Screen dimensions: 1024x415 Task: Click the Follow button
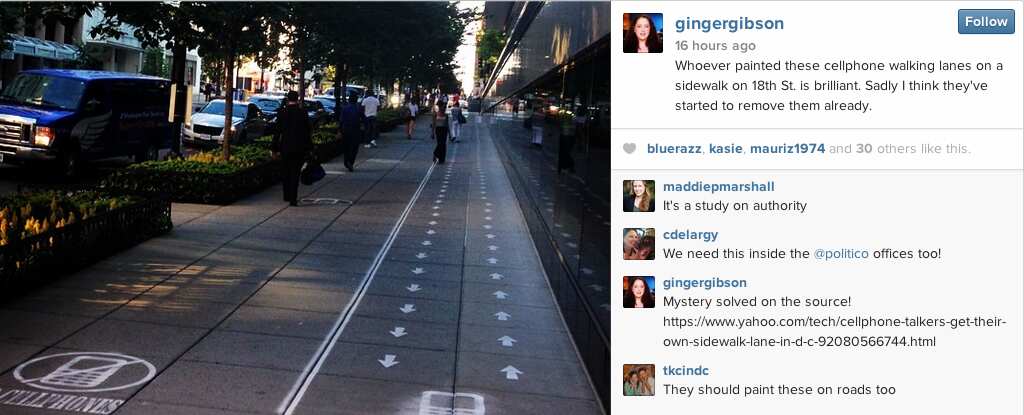986,22
